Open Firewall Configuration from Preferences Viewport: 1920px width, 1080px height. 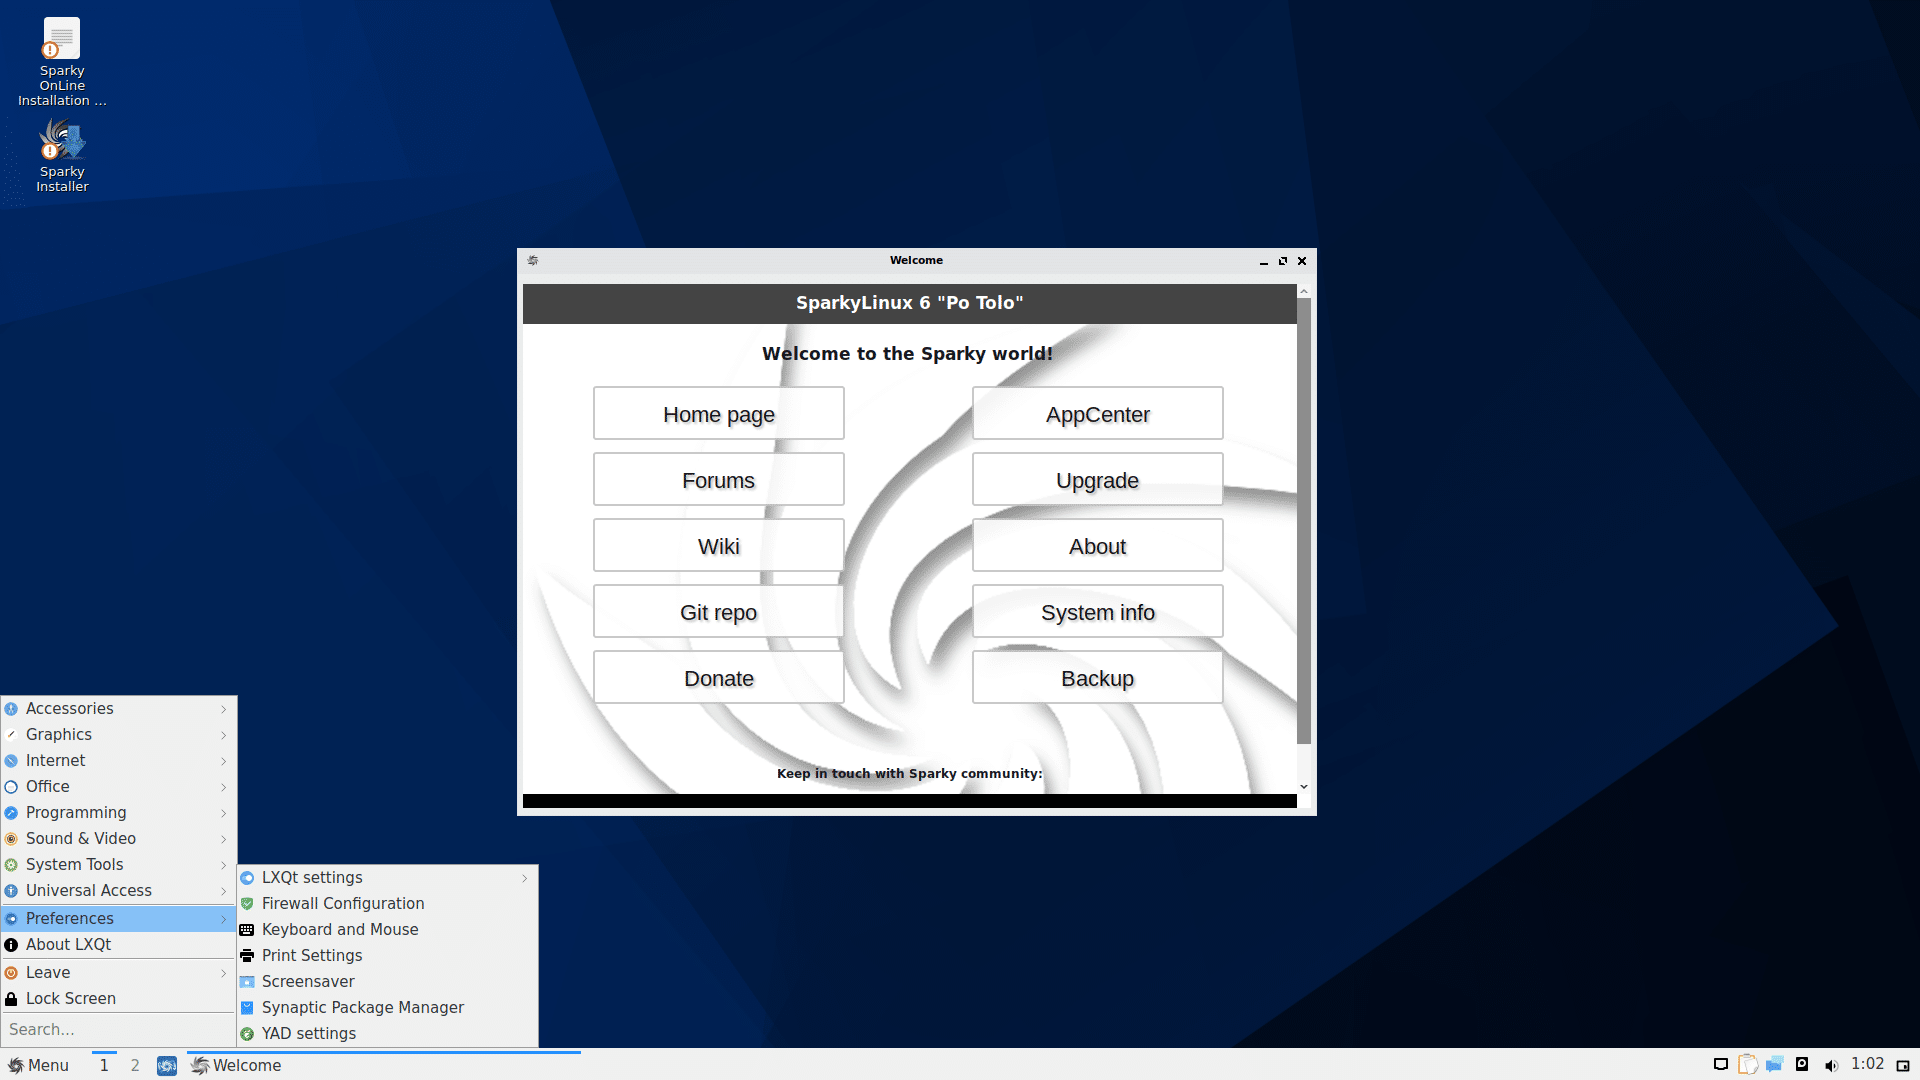coord(342,903)
